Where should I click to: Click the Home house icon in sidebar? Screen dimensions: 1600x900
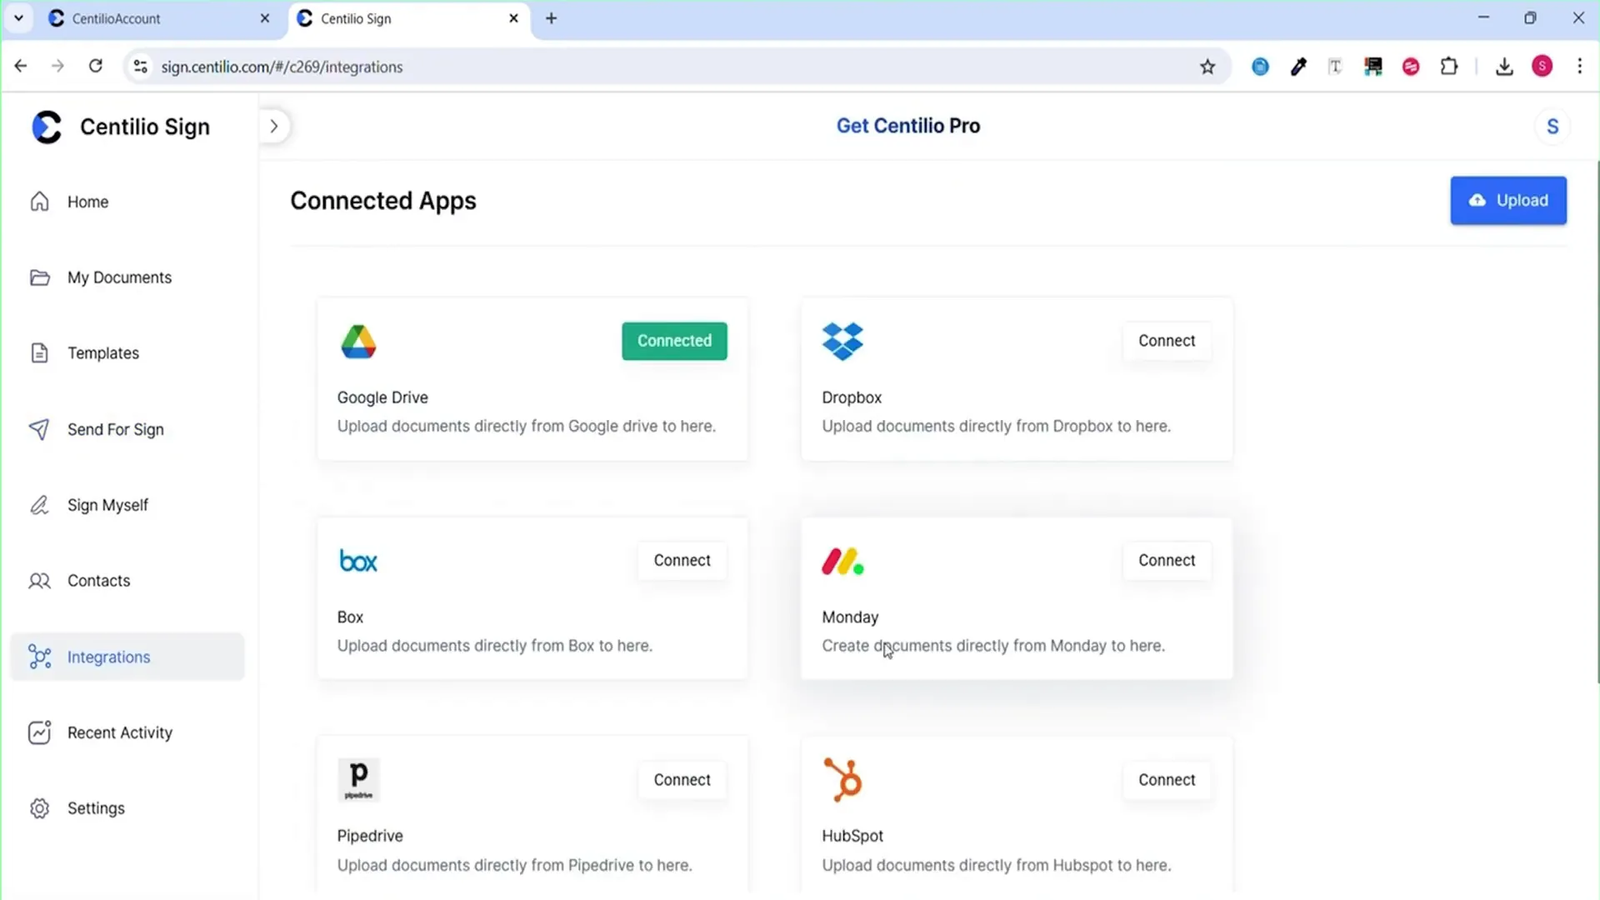(x=39, y=202)
